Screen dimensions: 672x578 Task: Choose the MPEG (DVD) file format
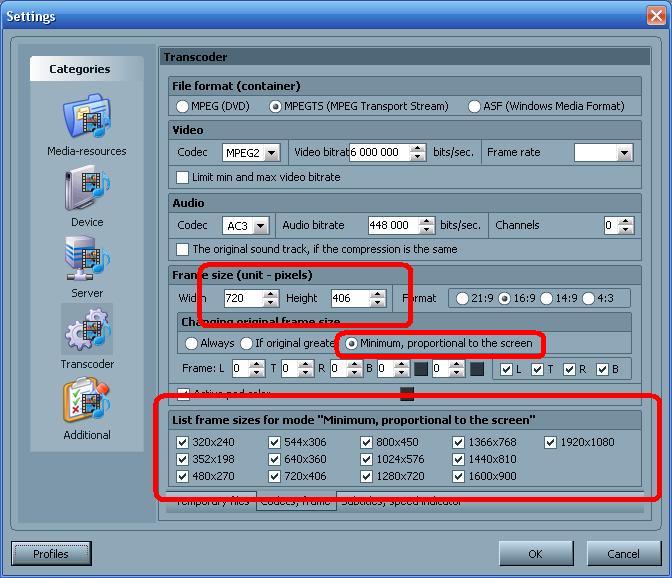[x=182, y=106]
